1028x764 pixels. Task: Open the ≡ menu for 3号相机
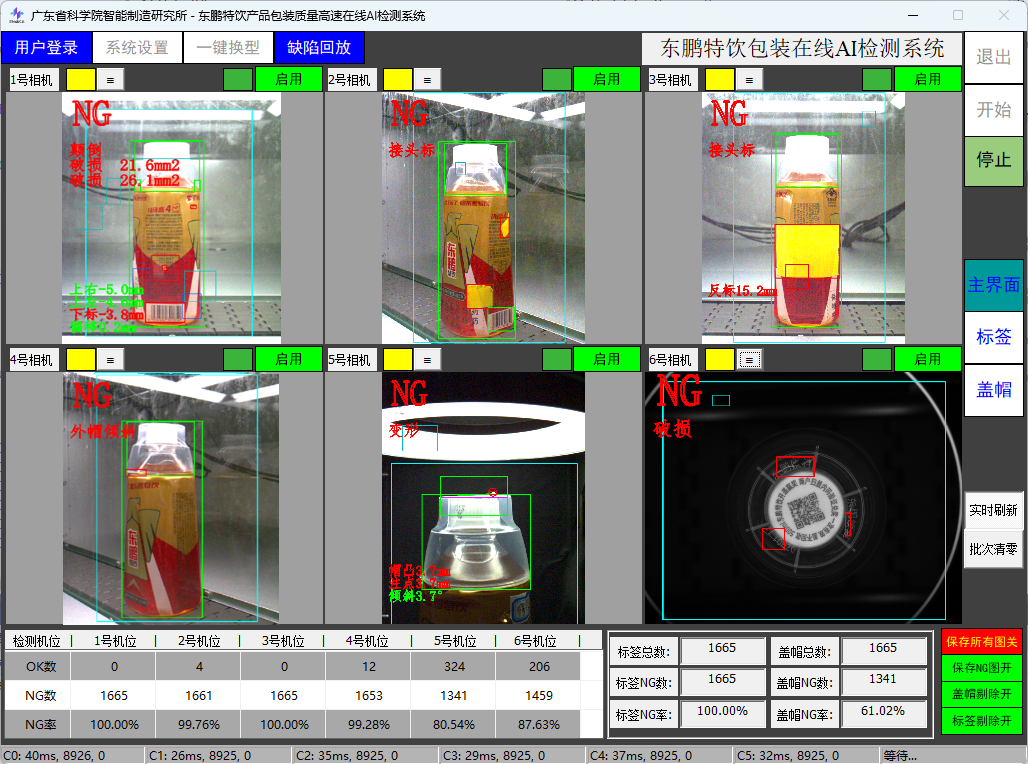(x=749, y=80)
